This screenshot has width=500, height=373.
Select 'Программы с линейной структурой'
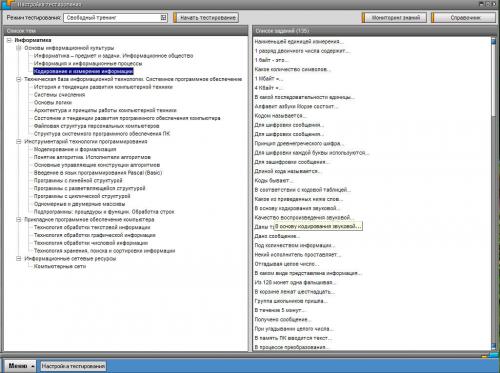pos(78,181)
